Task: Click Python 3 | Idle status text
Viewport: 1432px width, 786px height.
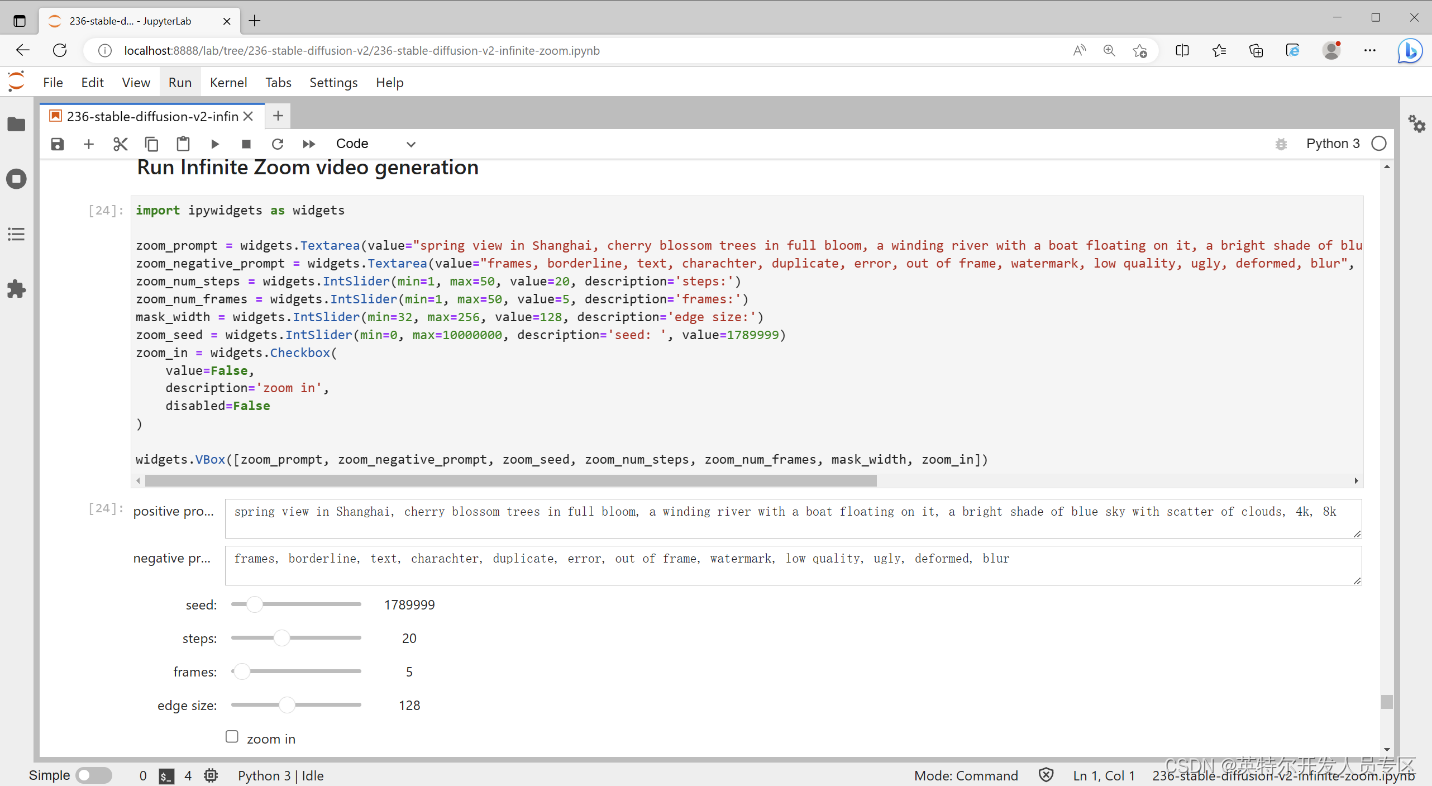Action: tap(281, 776)
